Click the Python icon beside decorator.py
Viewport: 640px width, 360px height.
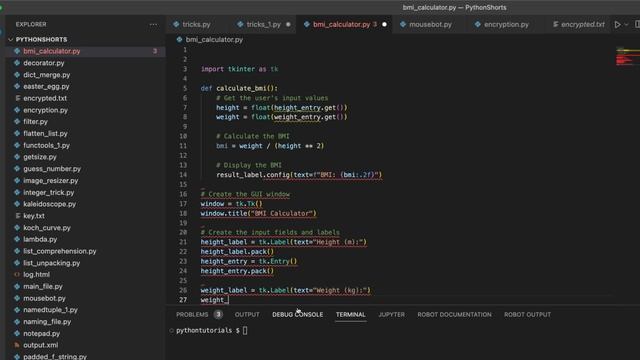(x=17, y=63)
